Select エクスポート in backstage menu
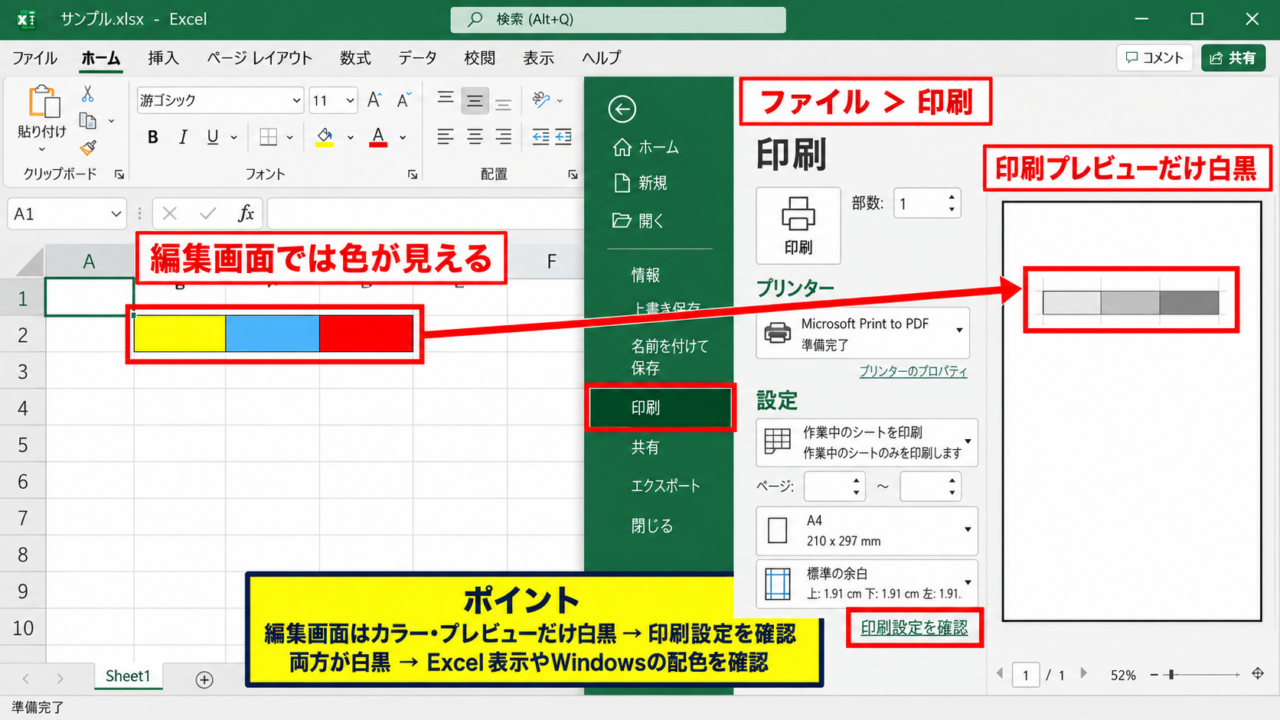This screenshot has width=1280, height=720. click(x=665, y=486)
